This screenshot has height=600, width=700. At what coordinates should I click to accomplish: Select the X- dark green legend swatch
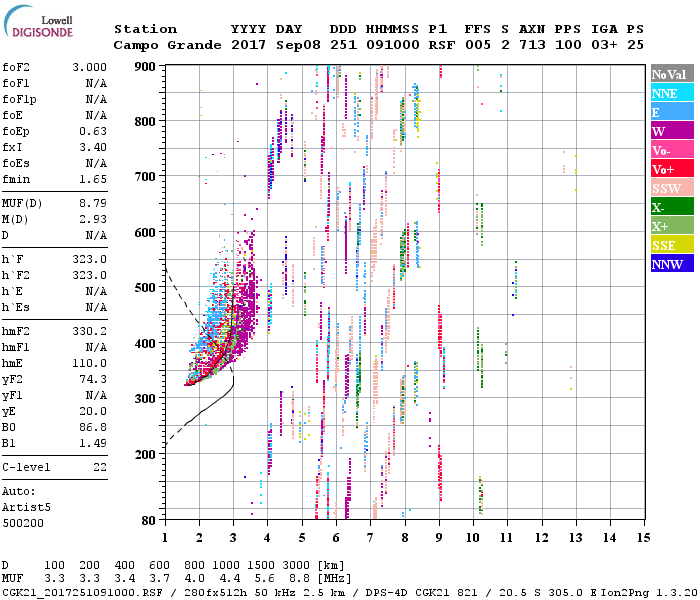(x=672, y=207)
